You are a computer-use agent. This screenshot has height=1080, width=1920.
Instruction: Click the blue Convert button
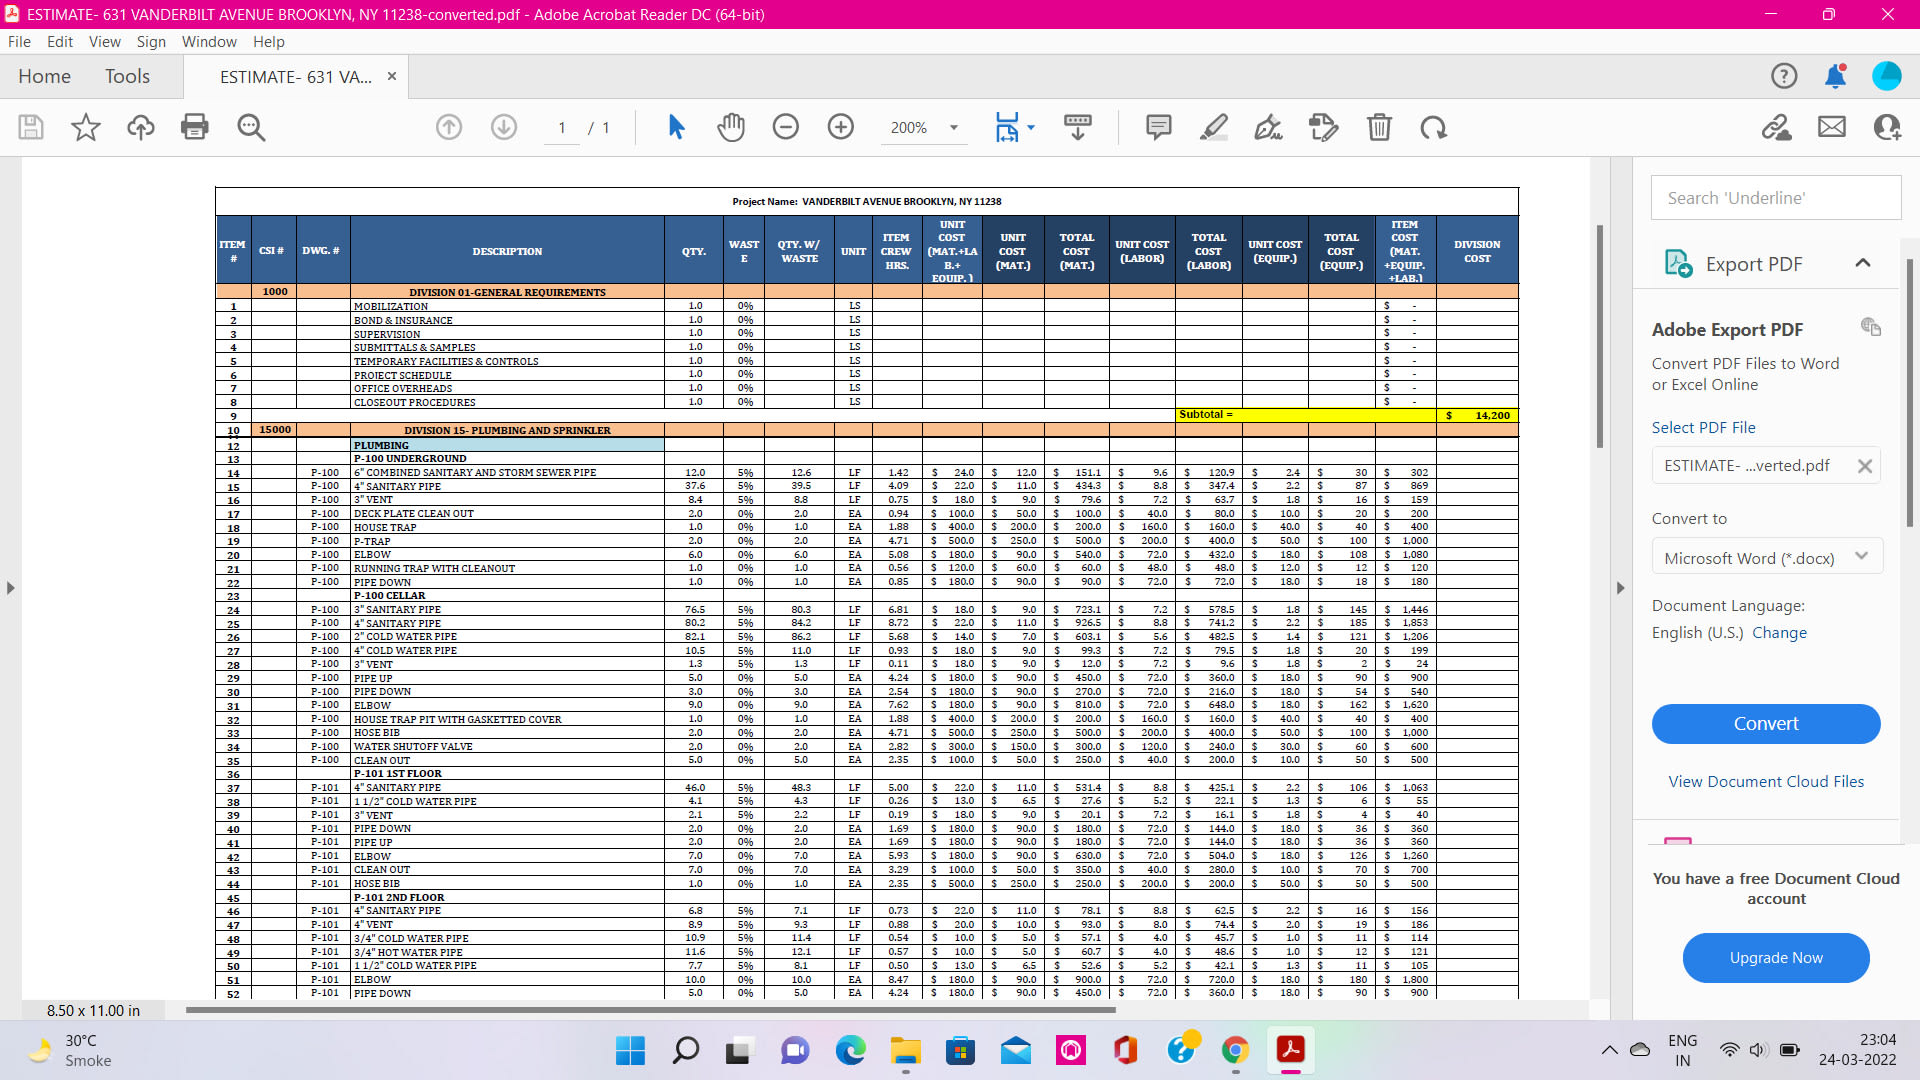[x=1766, y=724]
